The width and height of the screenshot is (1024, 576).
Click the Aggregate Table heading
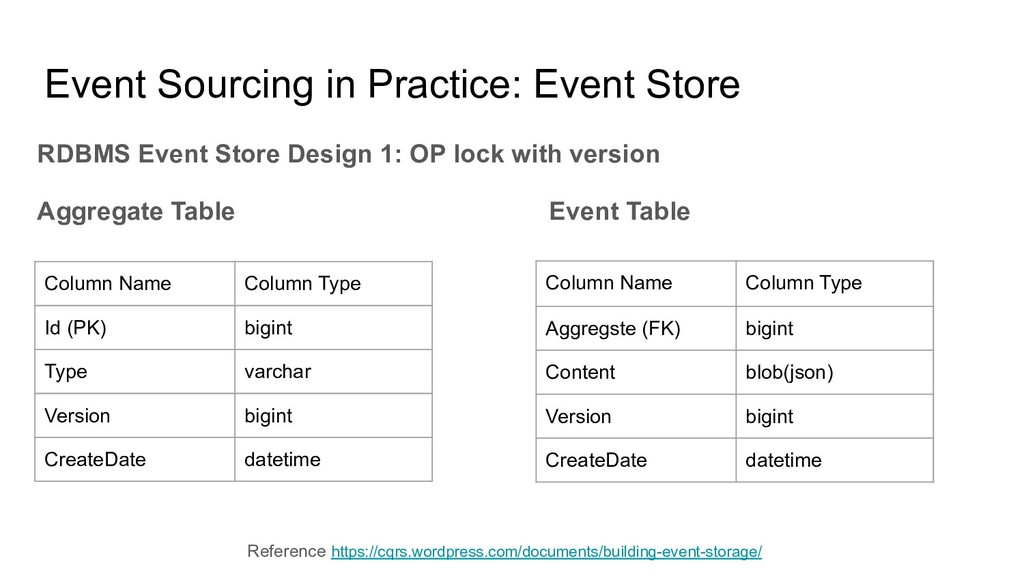point(136,212)
